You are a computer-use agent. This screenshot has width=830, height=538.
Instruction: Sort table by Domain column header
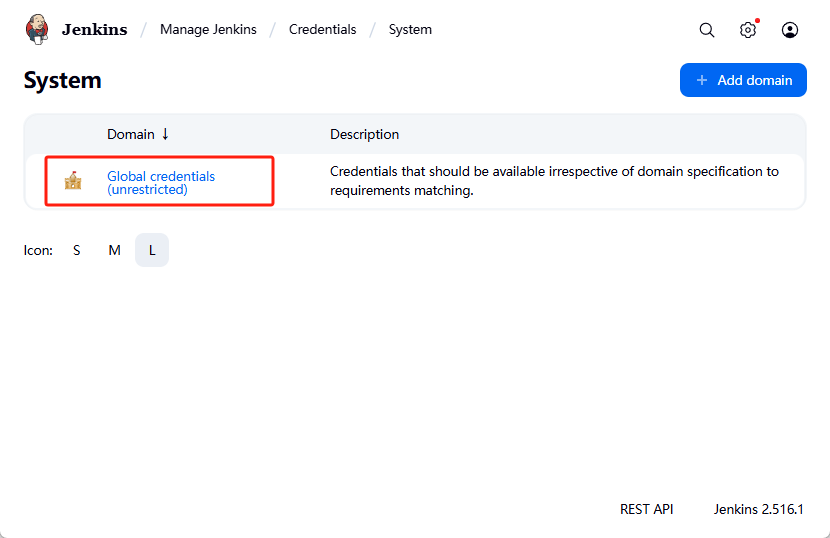(x=131, y=134)
